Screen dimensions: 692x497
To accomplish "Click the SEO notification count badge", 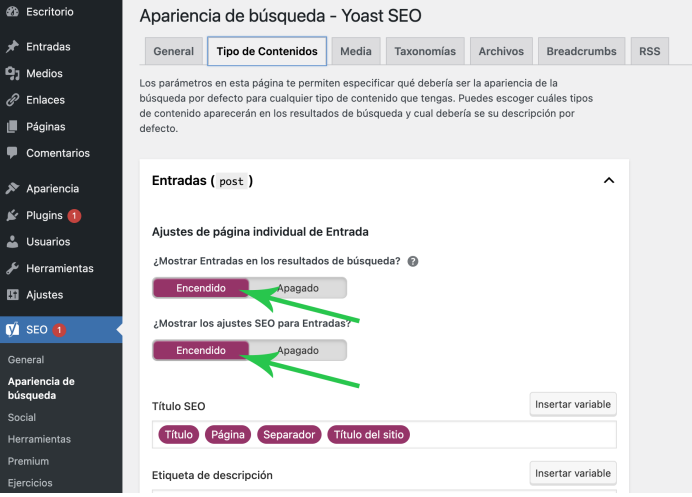I will [59, 330].
